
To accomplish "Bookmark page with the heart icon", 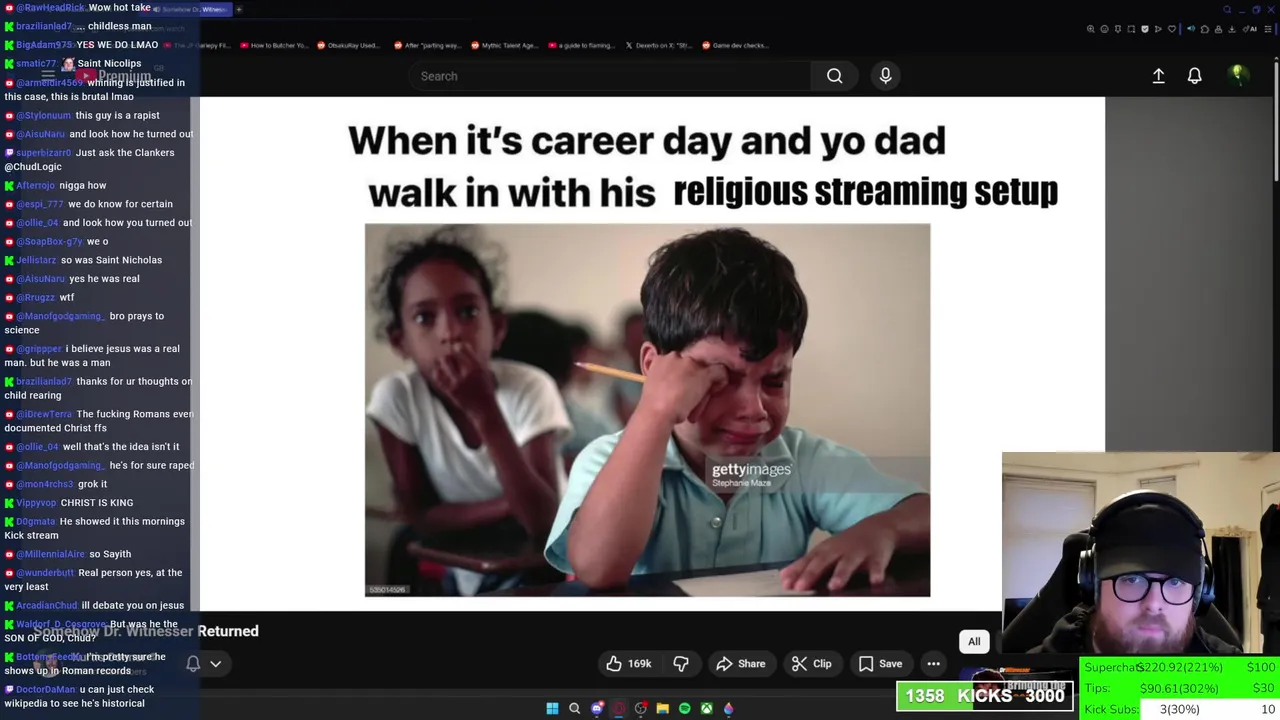I will tap(1172, 29).
